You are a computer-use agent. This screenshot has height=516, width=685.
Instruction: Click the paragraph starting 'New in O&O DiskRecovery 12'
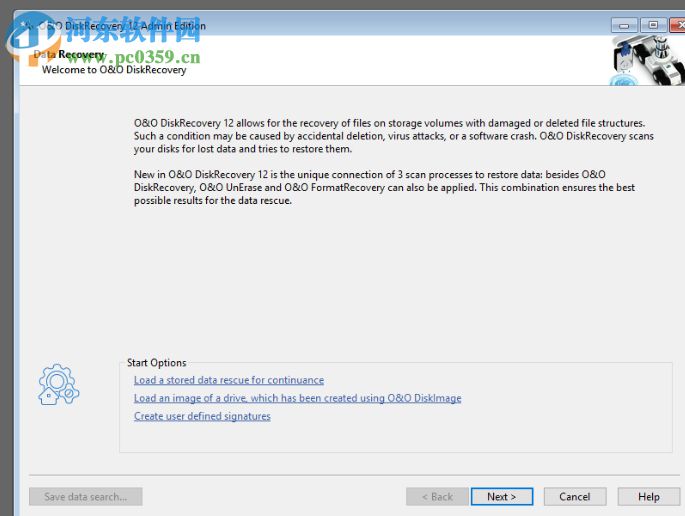click(x=384, y=187)
